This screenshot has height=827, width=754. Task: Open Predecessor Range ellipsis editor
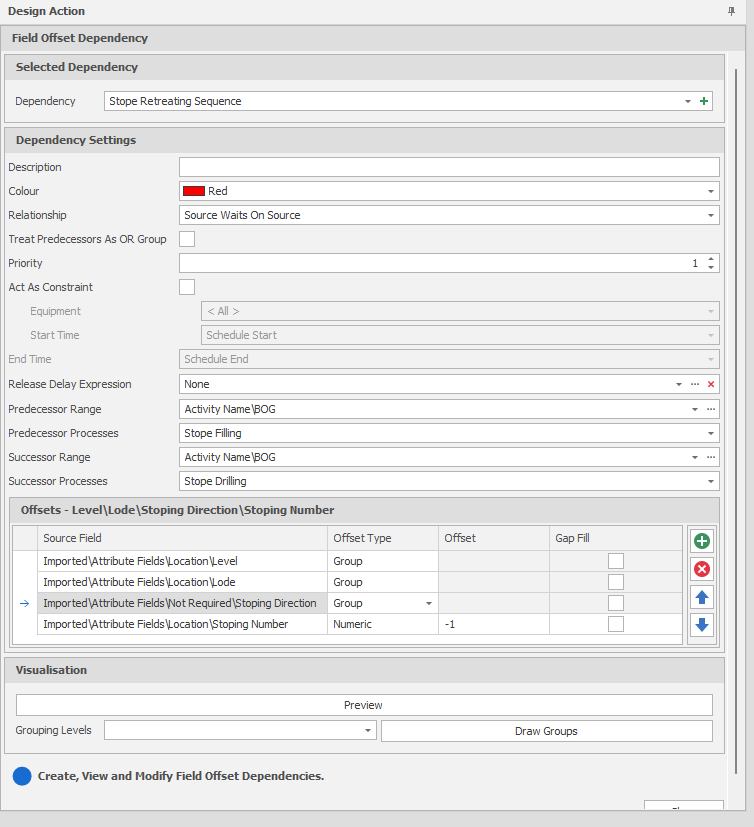coord(711,409)
